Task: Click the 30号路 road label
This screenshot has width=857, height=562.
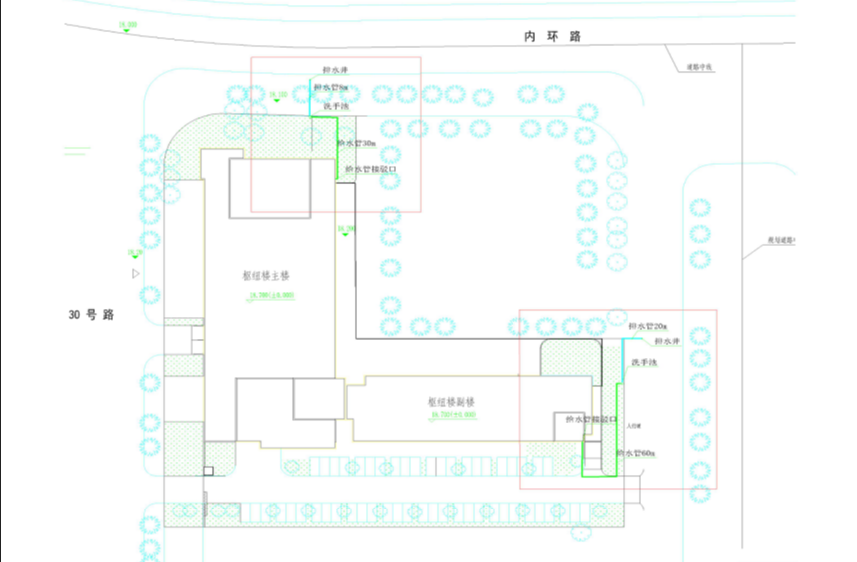Action: coord(91,314)
